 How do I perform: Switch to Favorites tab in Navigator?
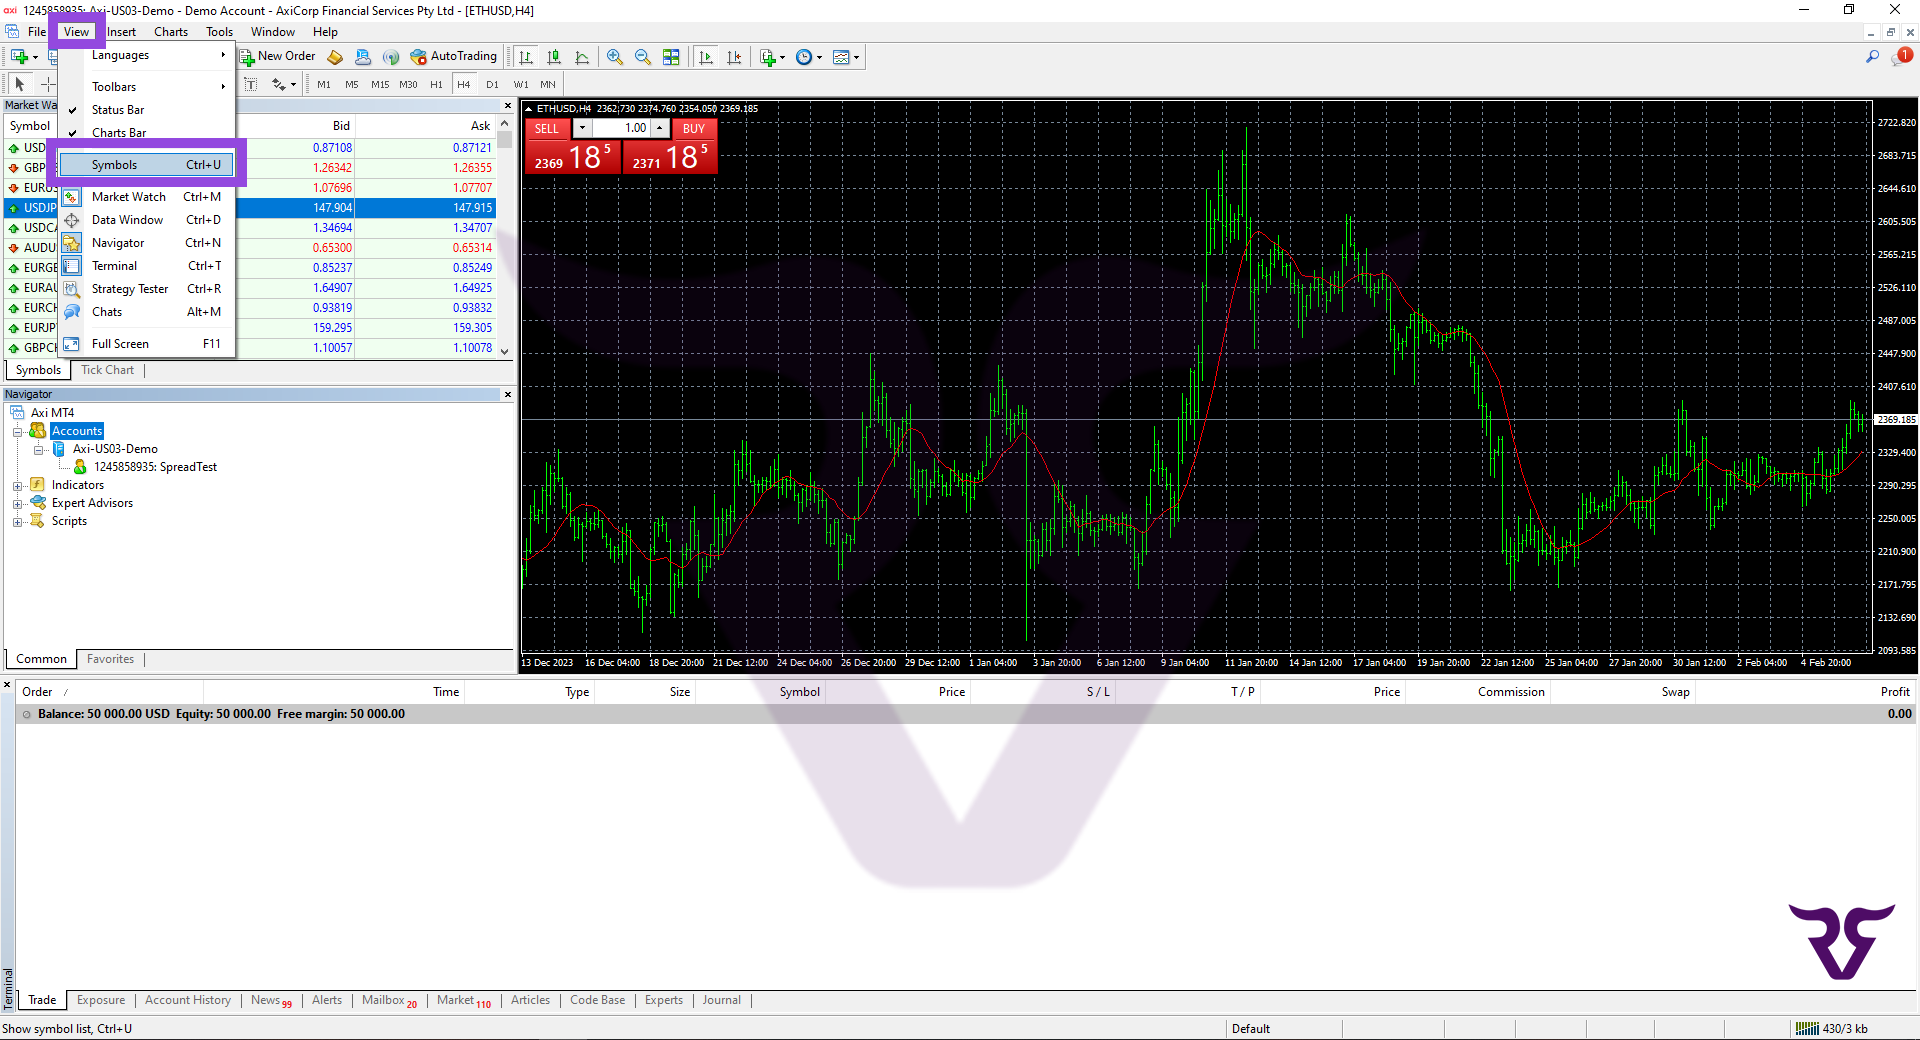pyautogui.click(x=110, y=659)
